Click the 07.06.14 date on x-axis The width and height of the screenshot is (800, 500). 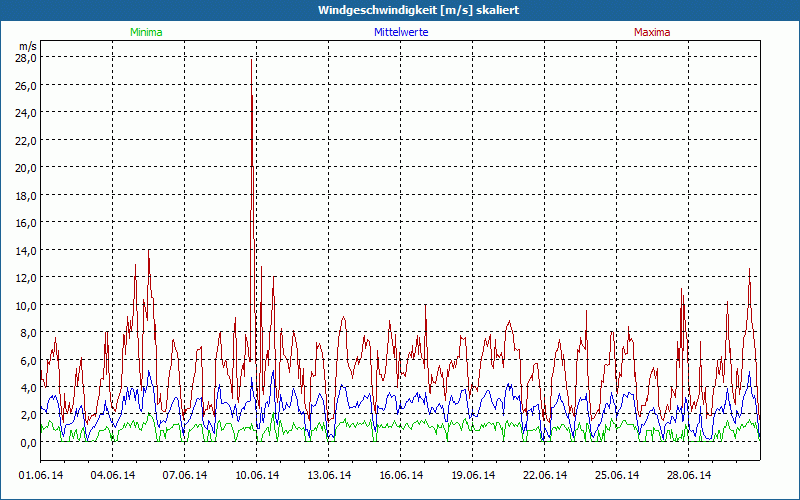coord(185,475)
